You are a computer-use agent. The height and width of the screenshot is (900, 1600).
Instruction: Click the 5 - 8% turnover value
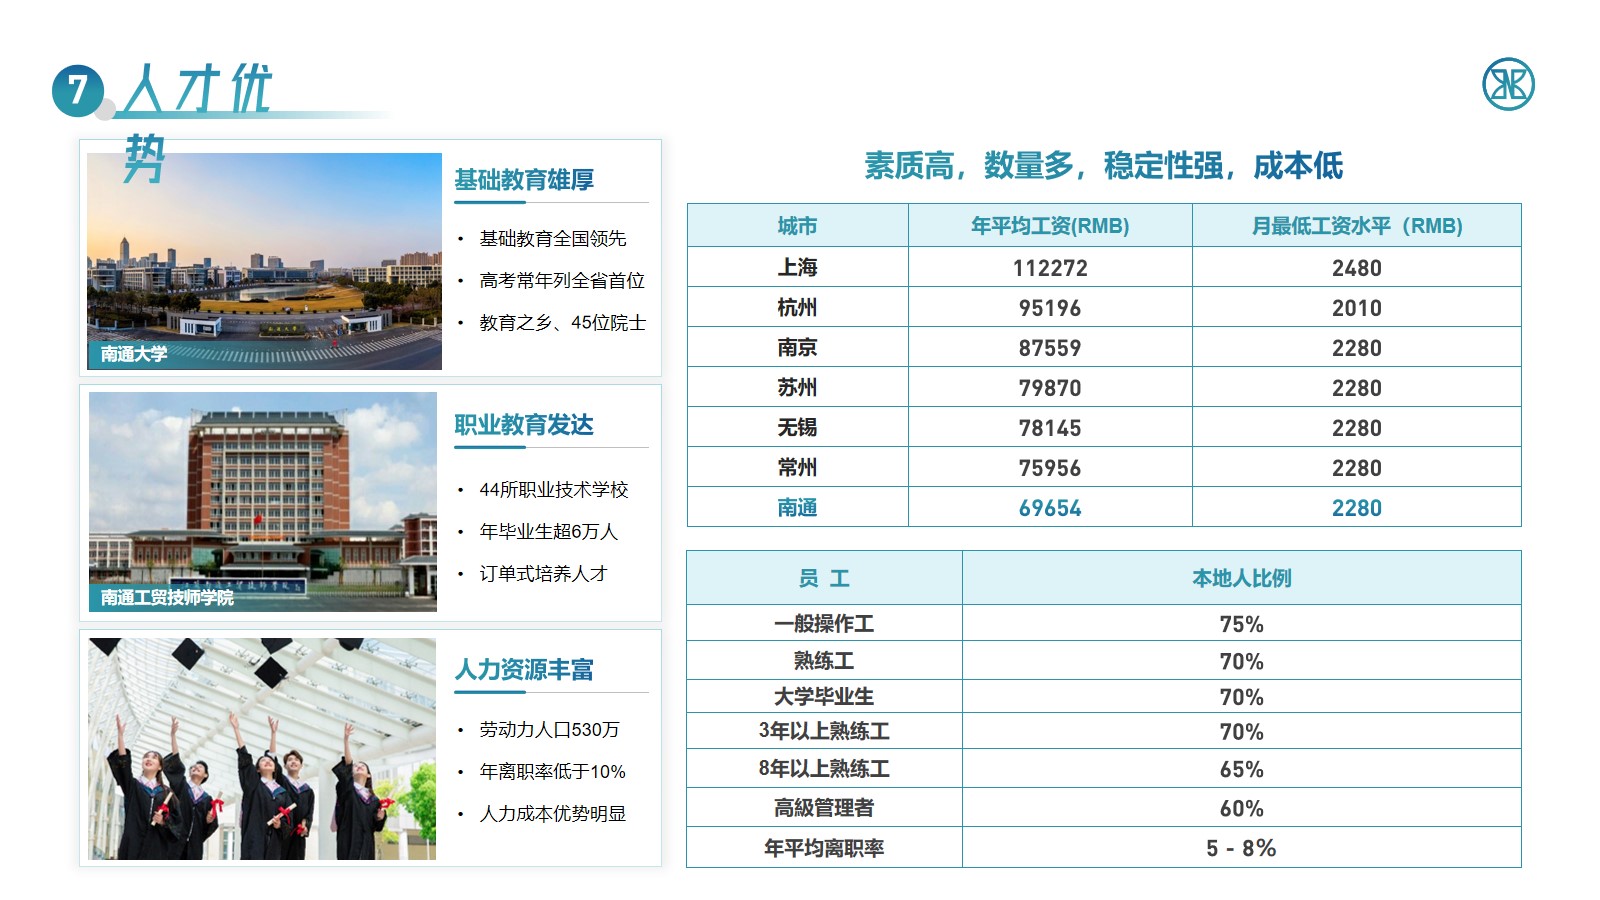(x=1241, y=848)
